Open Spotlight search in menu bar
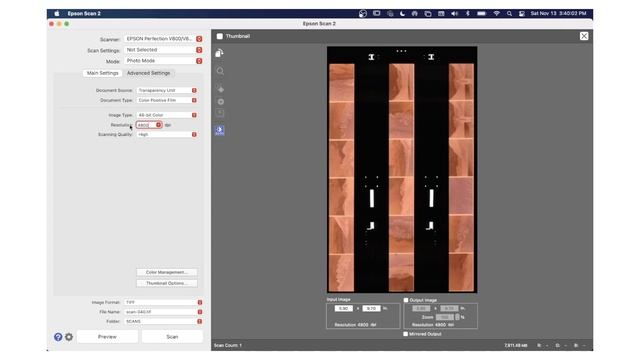The width and height of the screenshot is (640, 360). click(509, 13)
